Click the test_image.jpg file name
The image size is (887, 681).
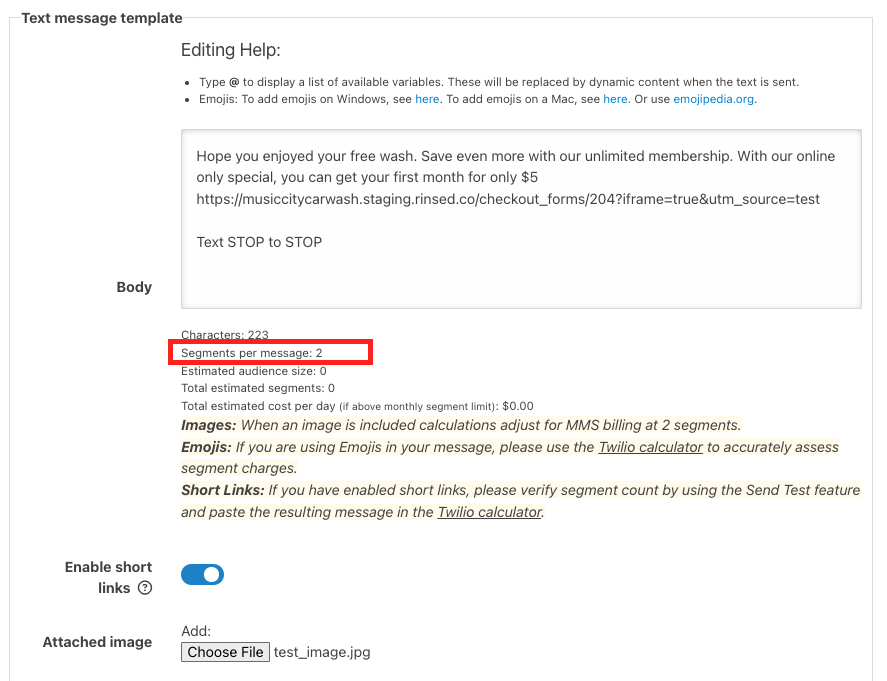[322, 652]
